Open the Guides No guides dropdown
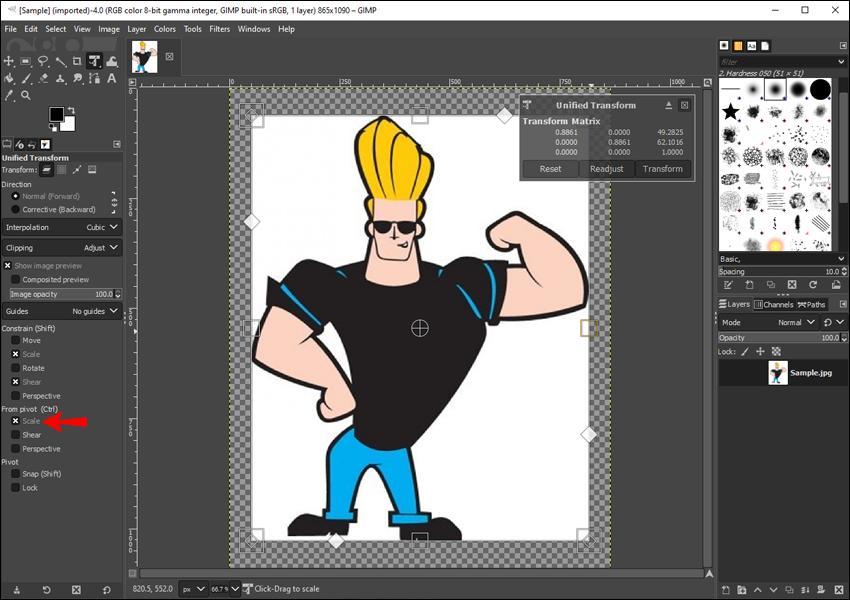850x600 pixels. click(62, 311)
